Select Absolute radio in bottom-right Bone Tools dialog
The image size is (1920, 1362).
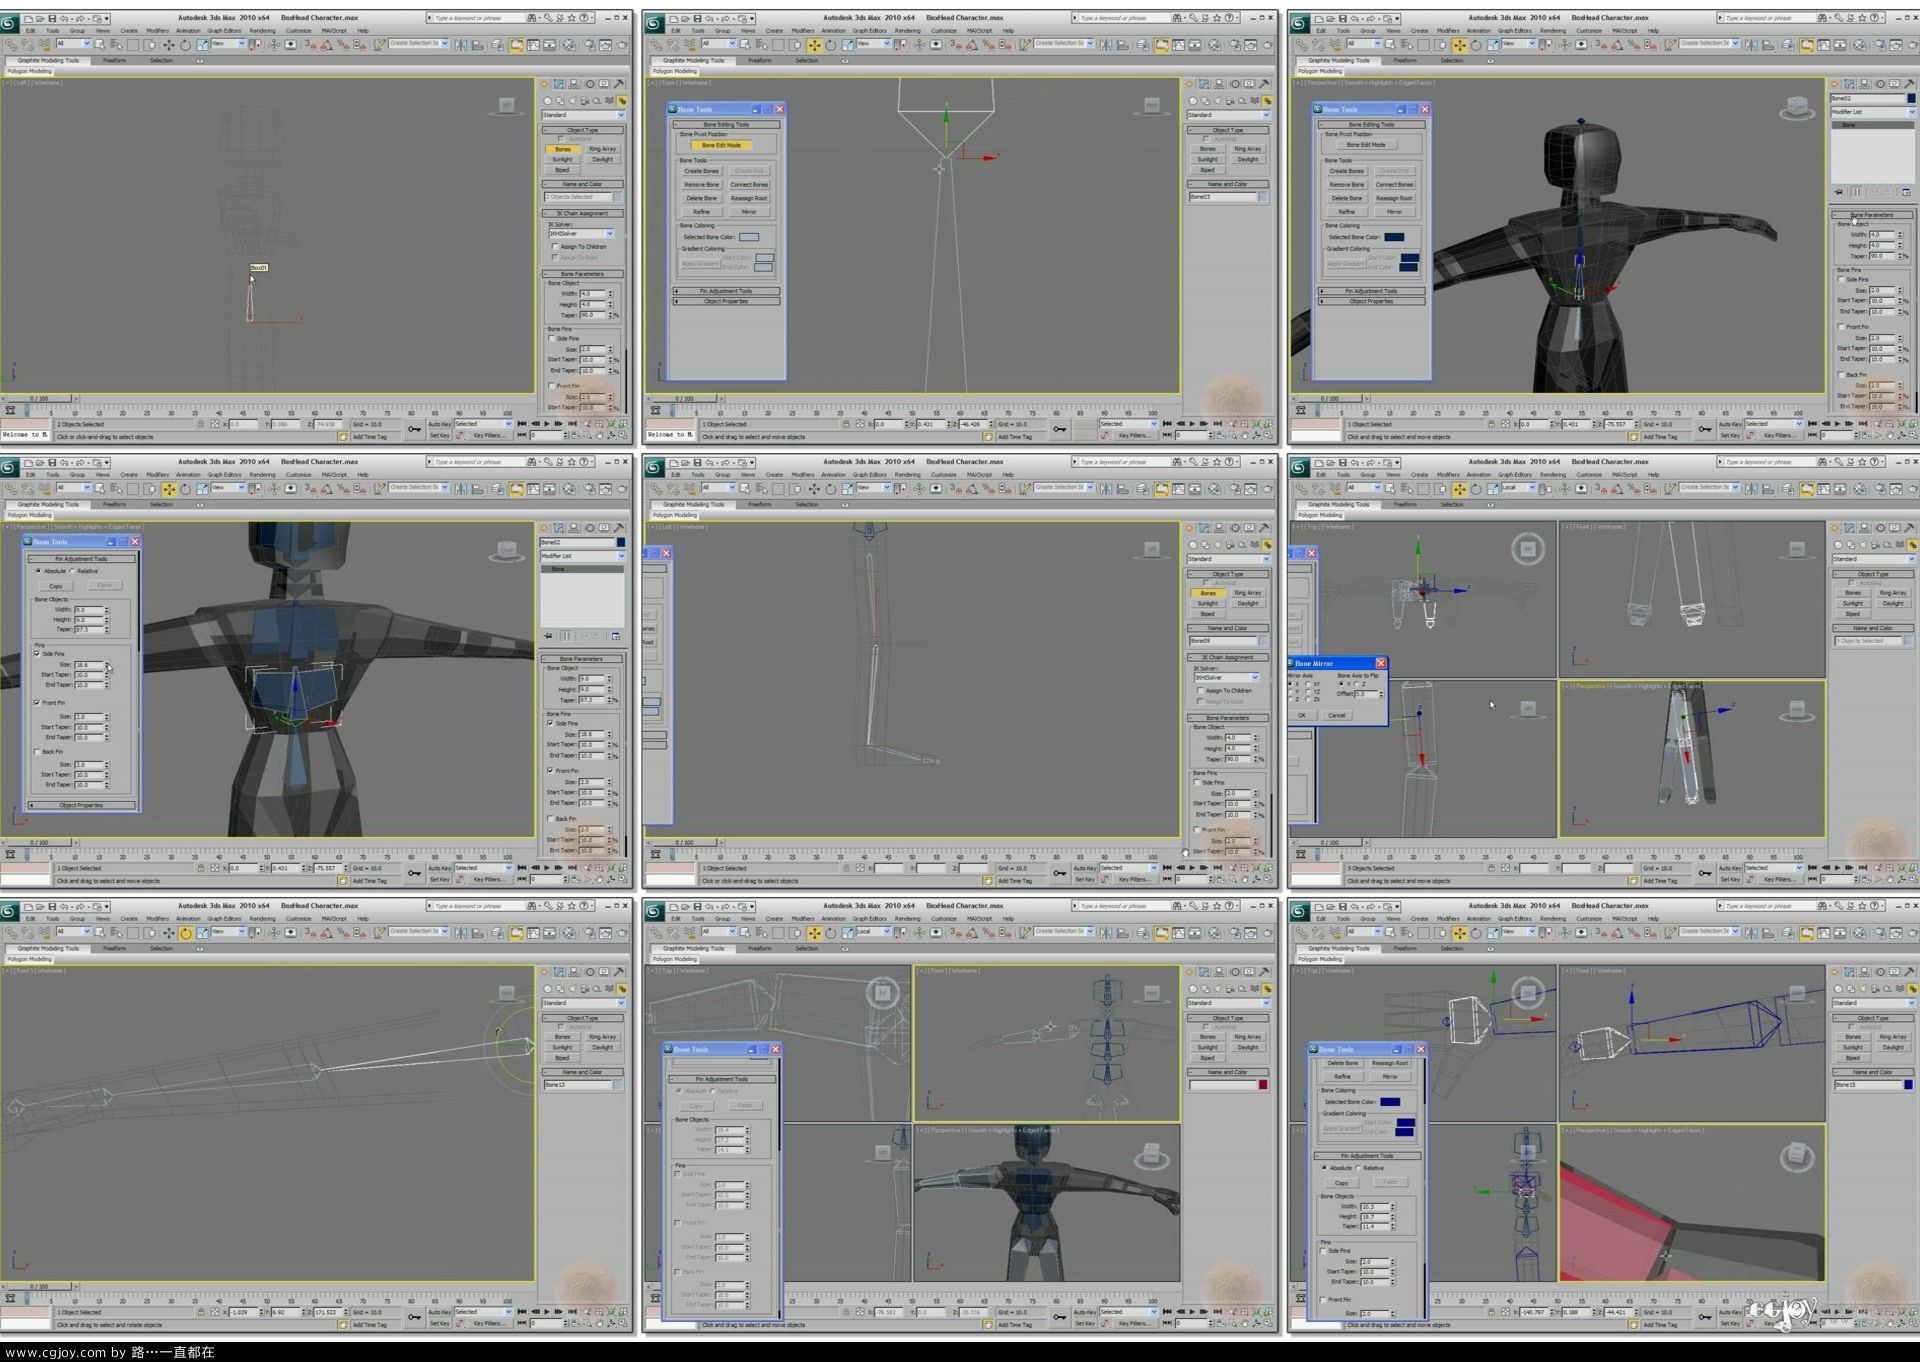point(1324,1168)
